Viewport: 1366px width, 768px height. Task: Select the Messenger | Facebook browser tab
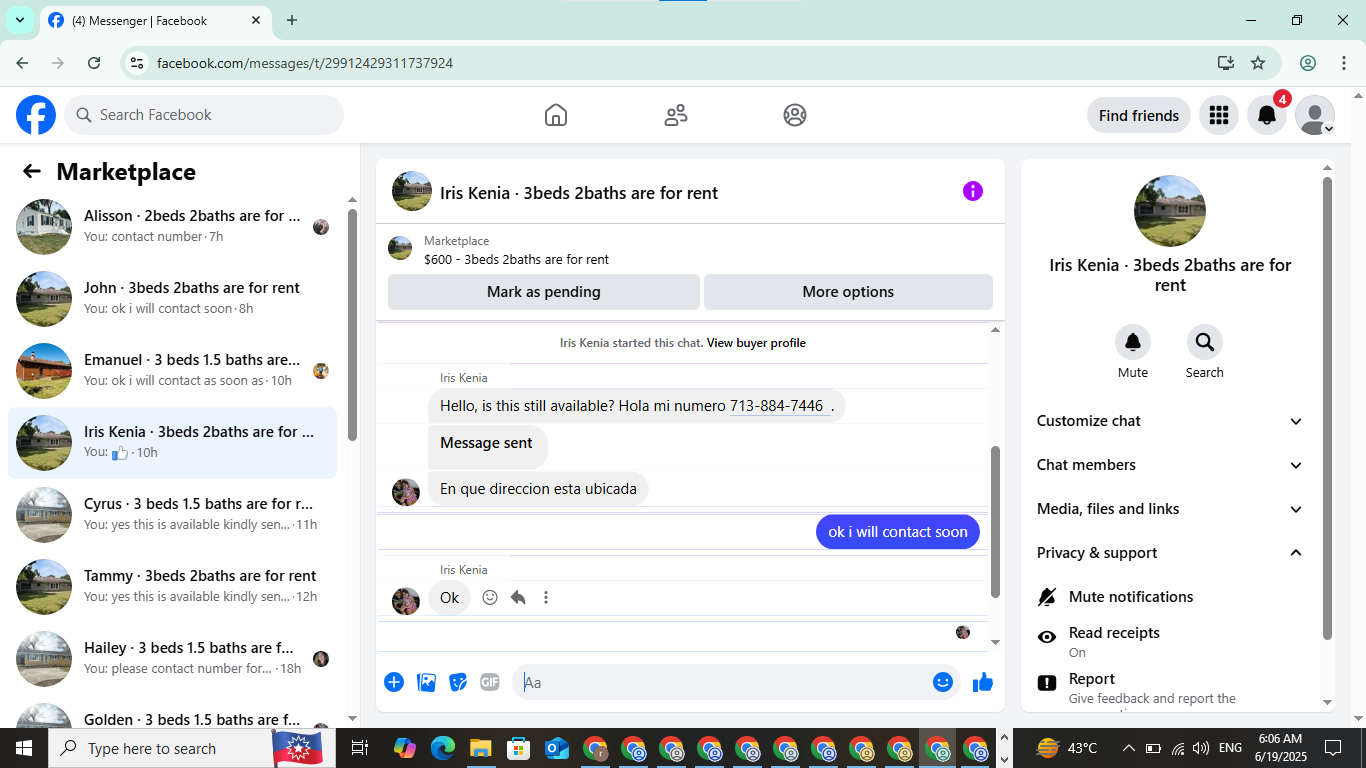155,20
